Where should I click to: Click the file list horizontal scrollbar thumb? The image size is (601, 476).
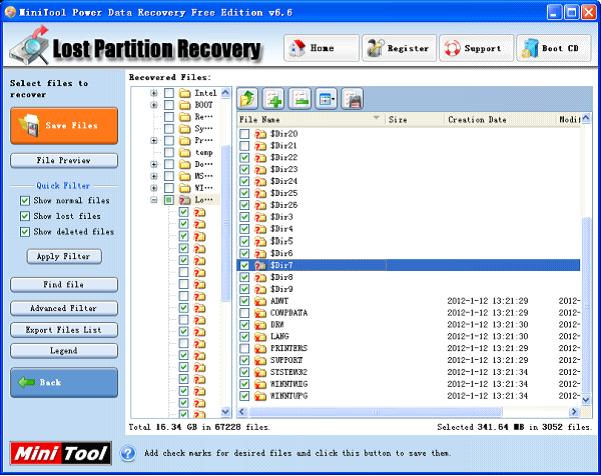point(375,412)
